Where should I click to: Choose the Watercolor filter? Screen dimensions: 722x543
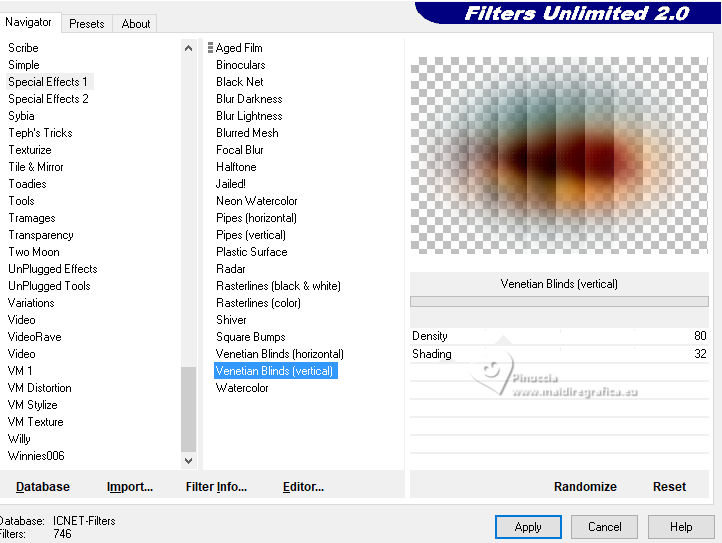[242, 388]
